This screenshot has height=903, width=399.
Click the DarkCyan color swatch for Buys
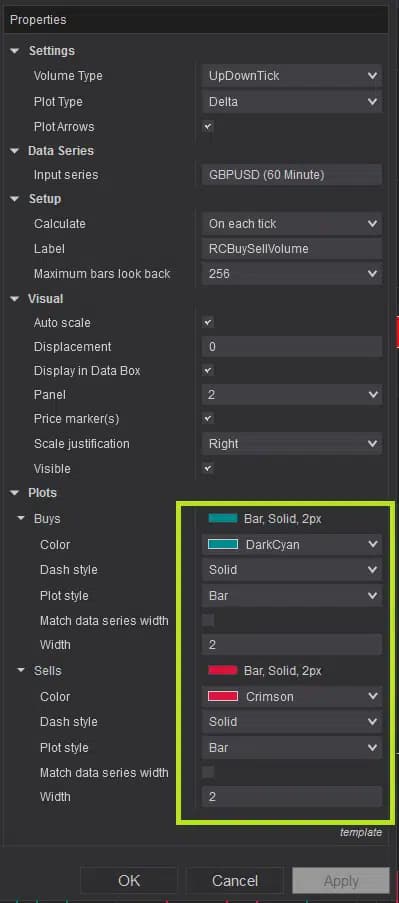223,544
